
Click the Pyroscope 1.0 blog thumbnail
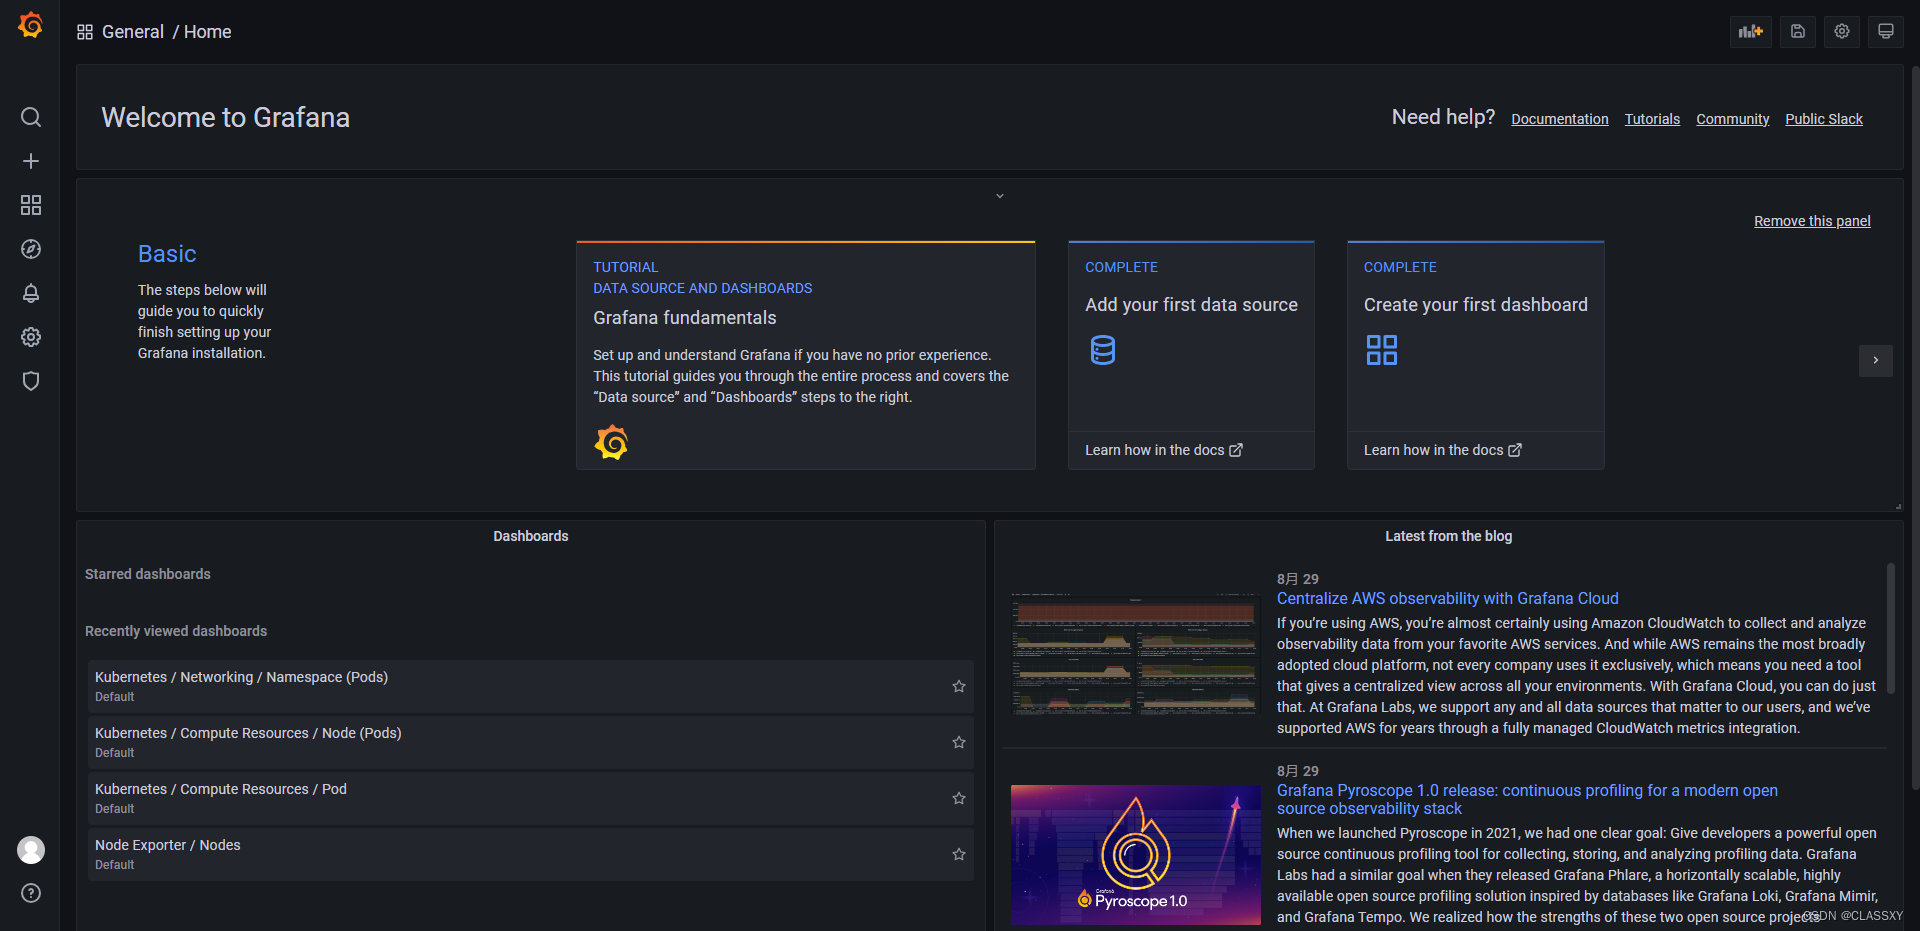click(x=1135, y=855)
